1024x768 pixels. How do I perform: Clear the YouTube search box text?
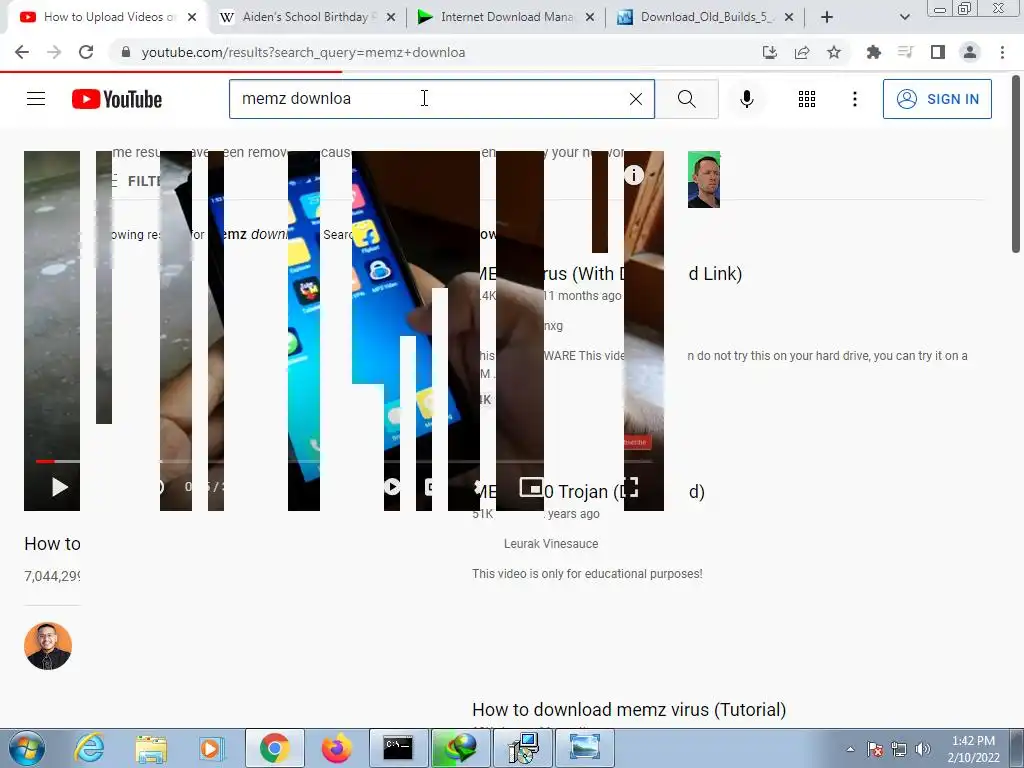tap(635, 99)
